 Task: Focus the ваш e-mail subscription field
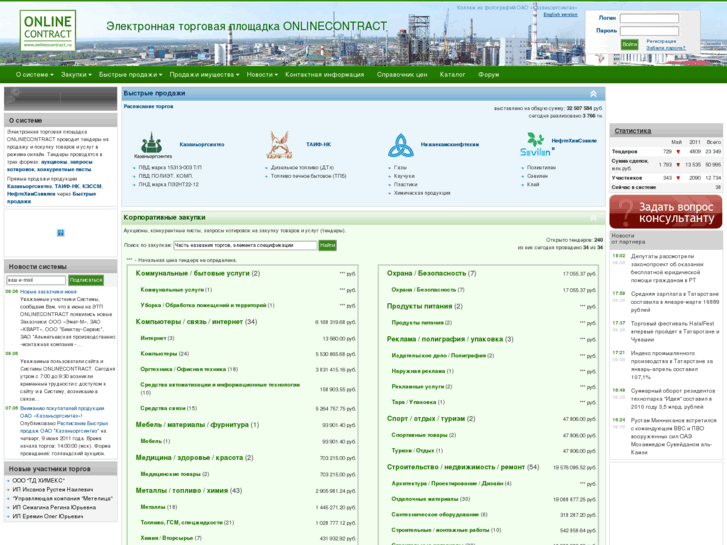[36, 280]
